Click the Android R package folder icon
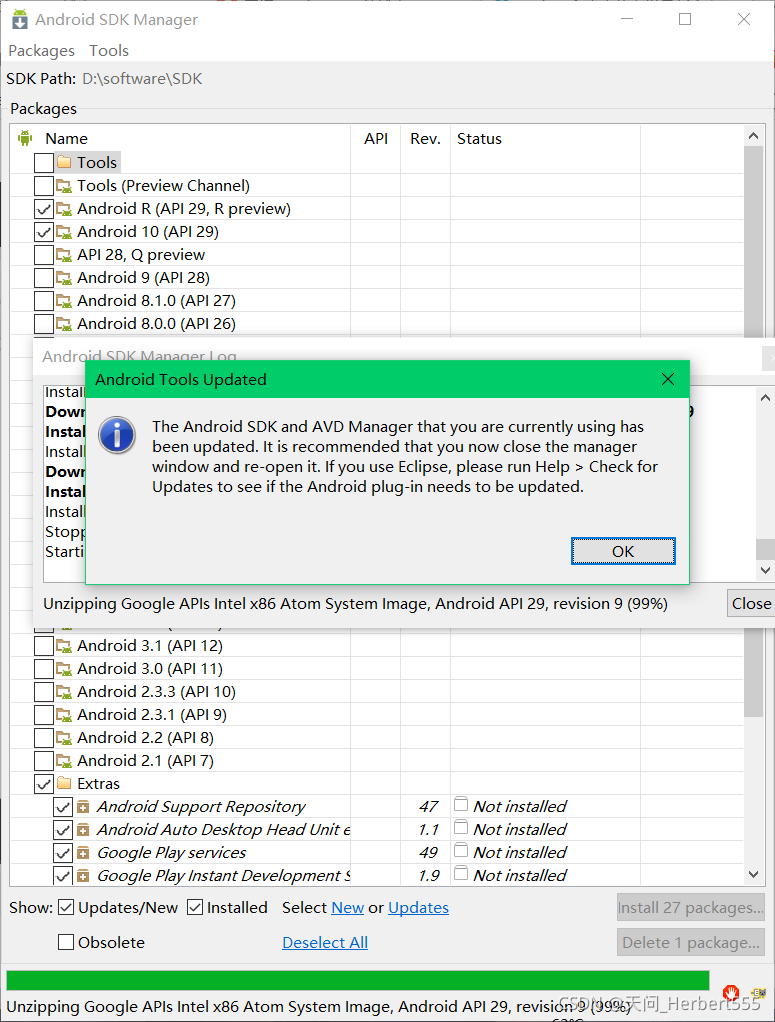 click(64, 209)
